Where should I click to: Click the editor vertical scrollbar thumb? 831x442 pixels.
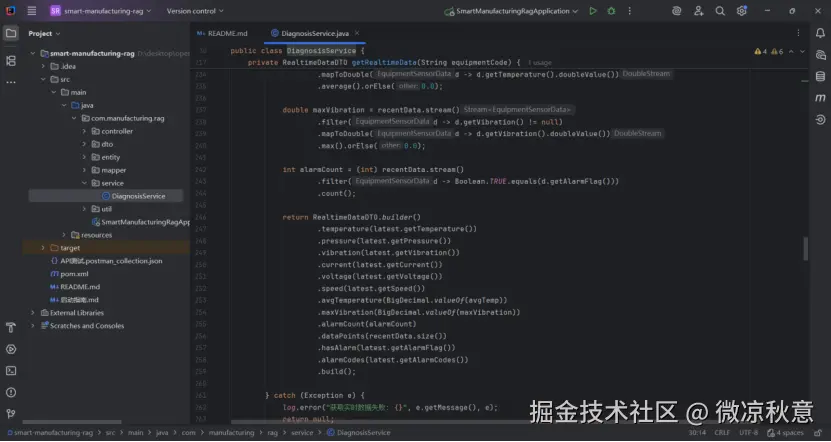[x=806, y=249]
